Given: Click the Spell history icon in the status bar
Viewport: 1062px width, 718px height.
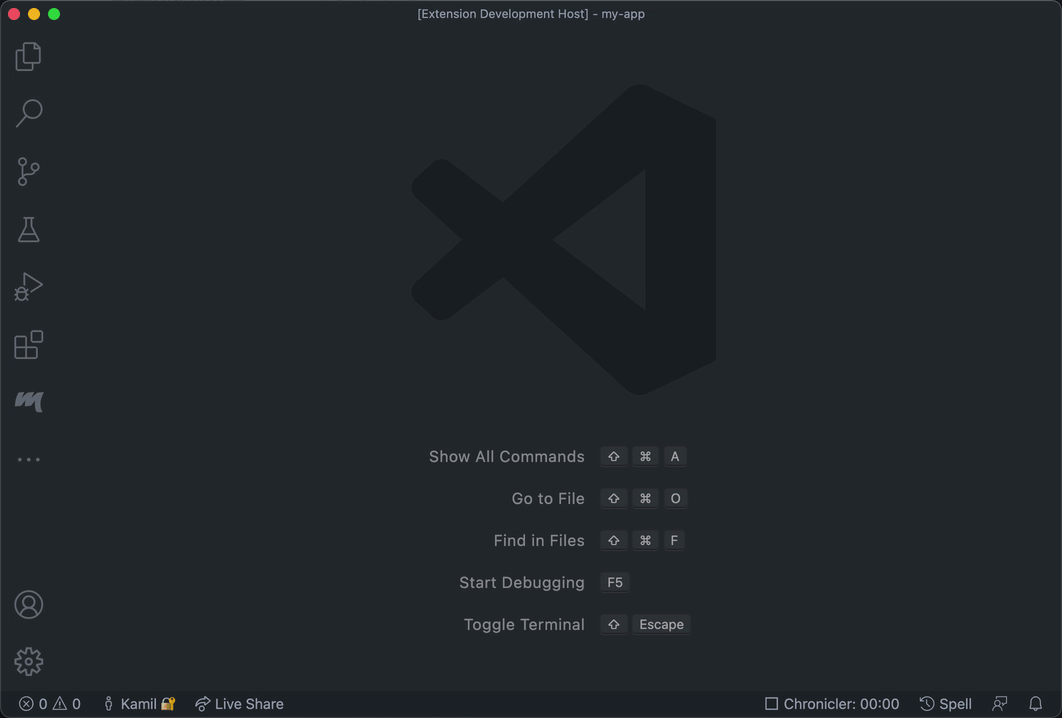Looking at the screenshot, I should click(x=944, y=704).
